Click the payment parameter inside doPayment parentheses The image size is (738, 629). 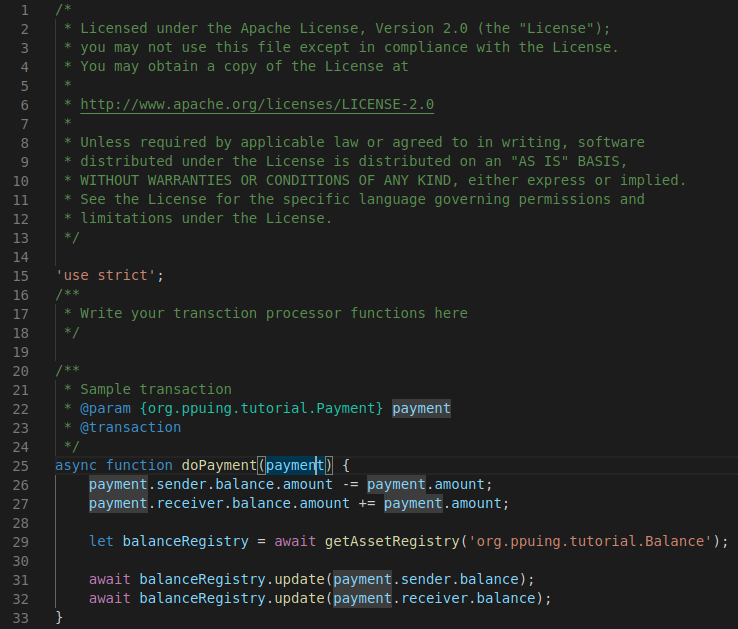295,466
